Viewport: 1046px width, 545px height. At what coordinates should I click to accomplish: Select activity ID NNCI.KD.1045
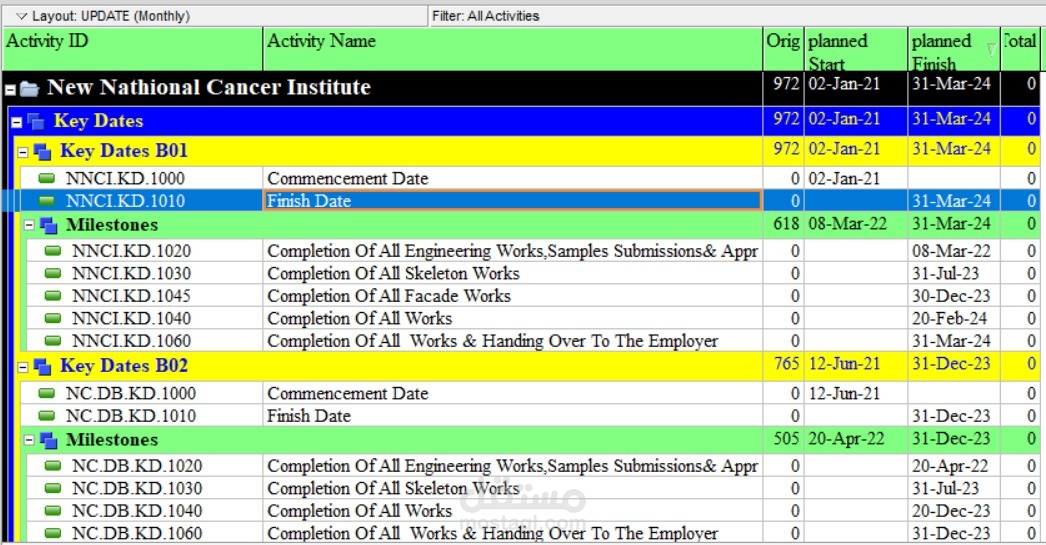point(131,297)
